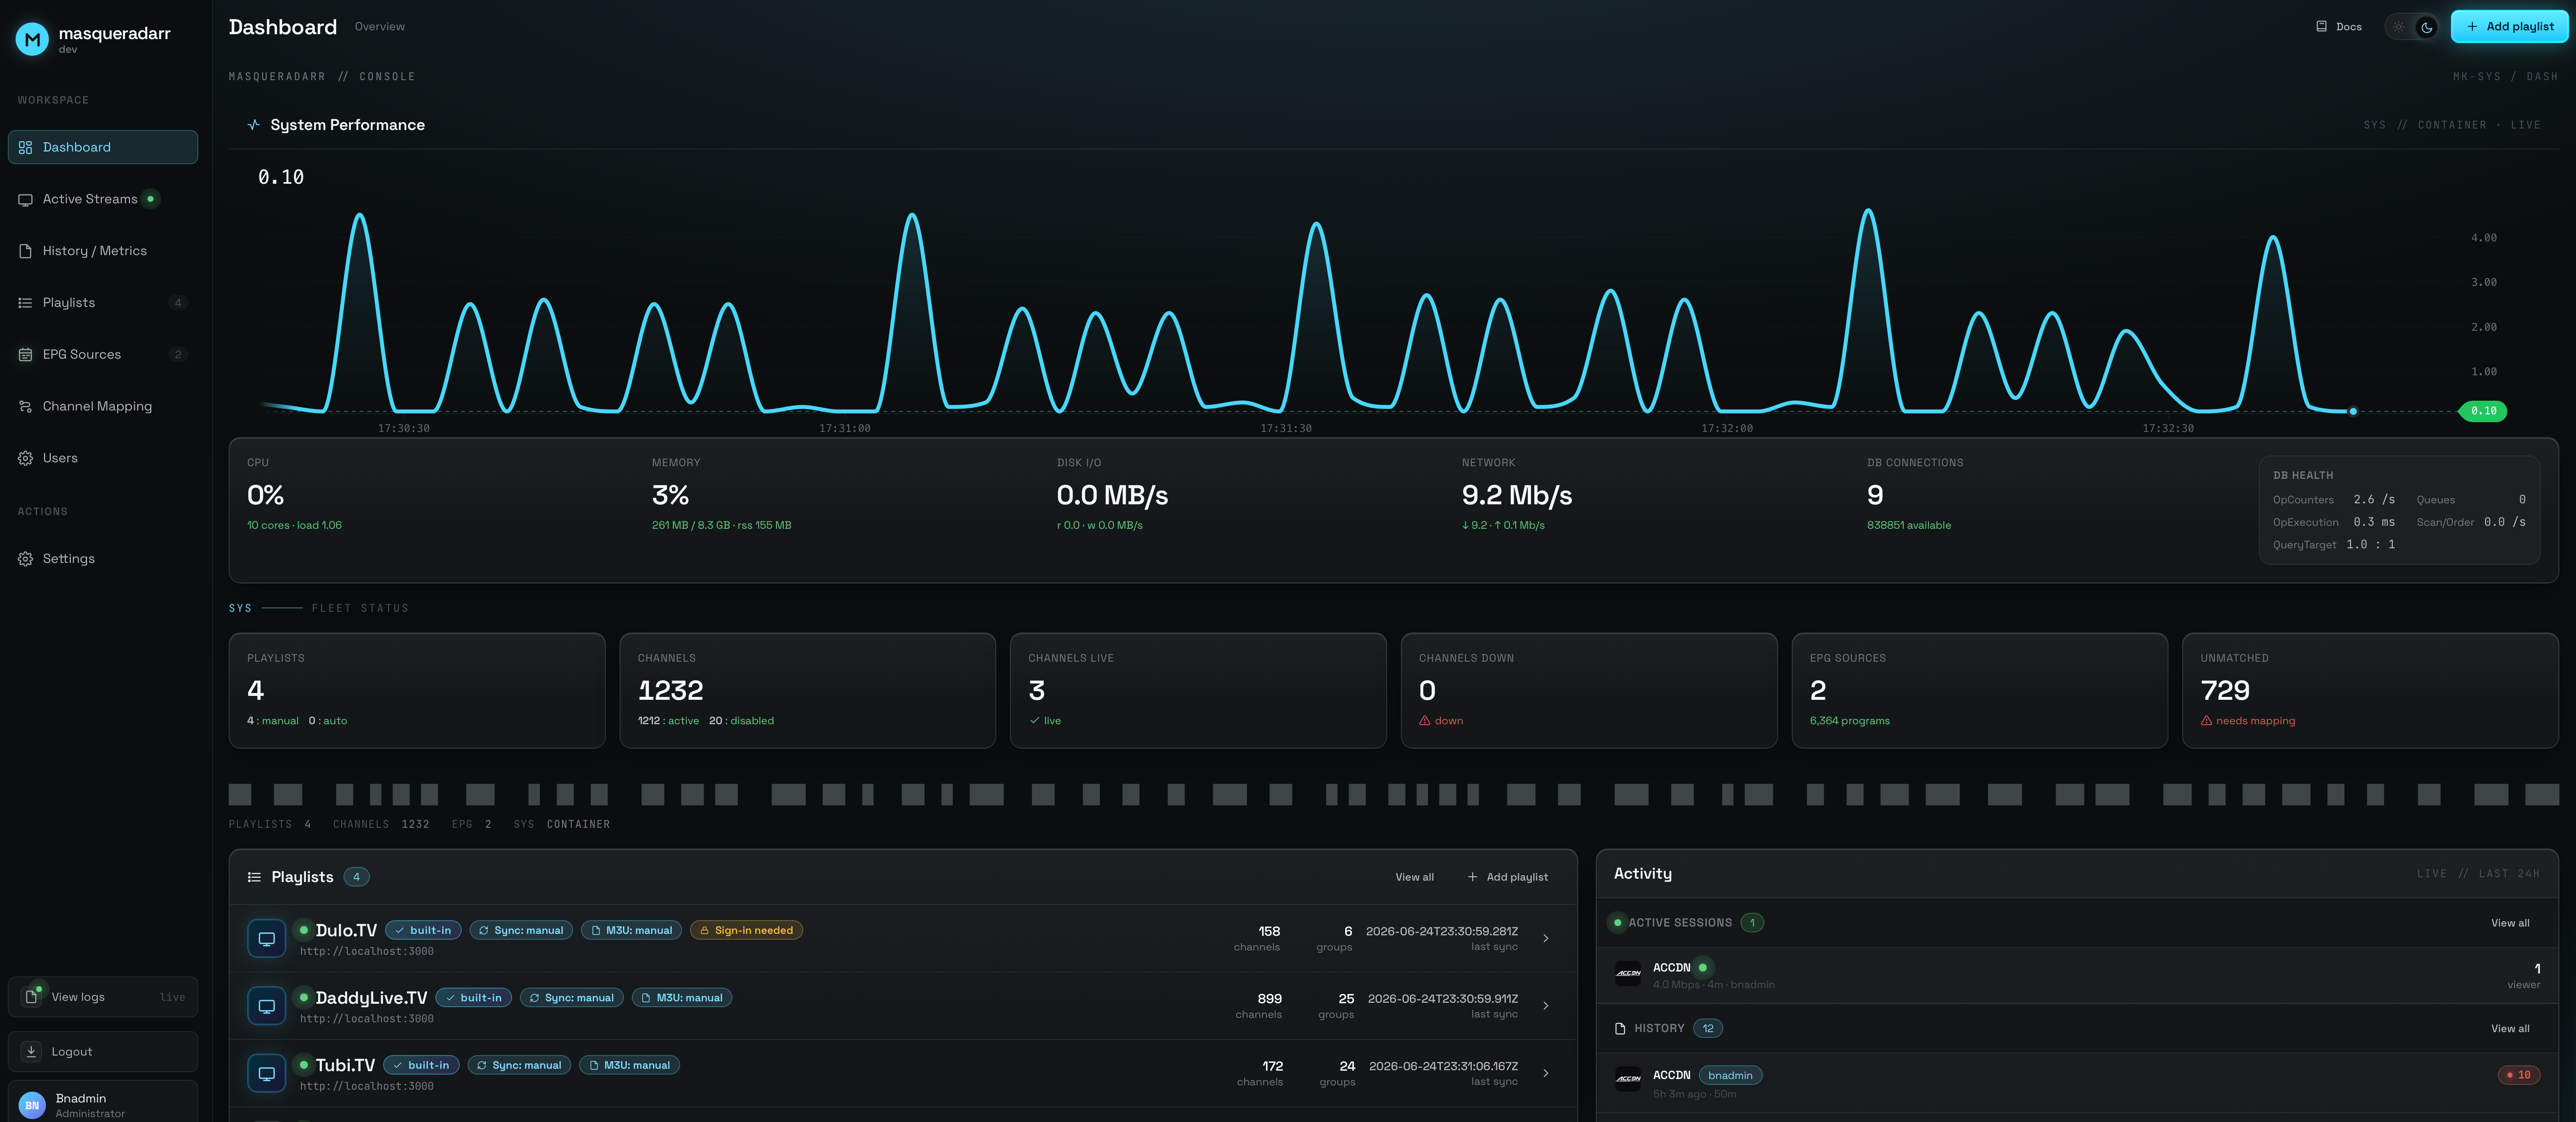Click the EPG Sources 2 card
Viewport: 2576px width, 1122px height.
pyautogui.click(x=1979, y=690)
